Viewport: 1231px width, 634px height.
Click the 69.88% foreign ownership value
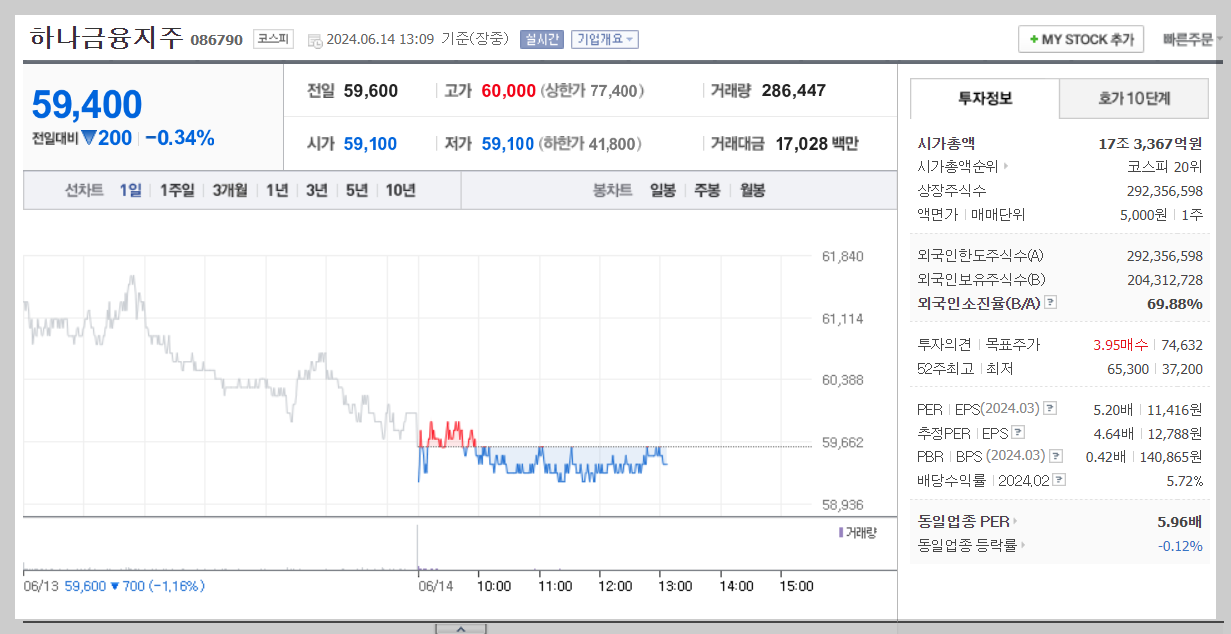tap(1174, 303)
